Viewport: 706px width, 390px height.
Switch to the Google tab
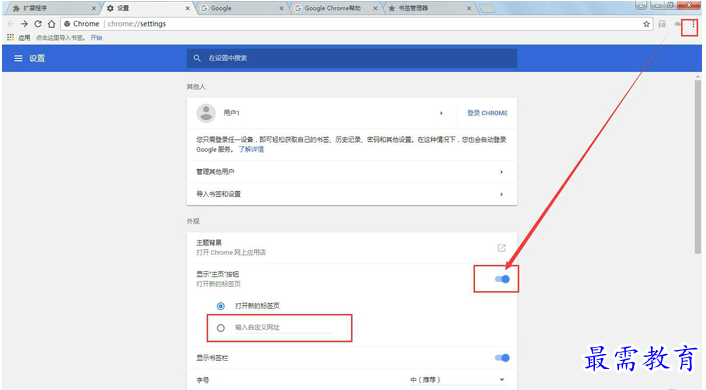click(x=241, y=8)
